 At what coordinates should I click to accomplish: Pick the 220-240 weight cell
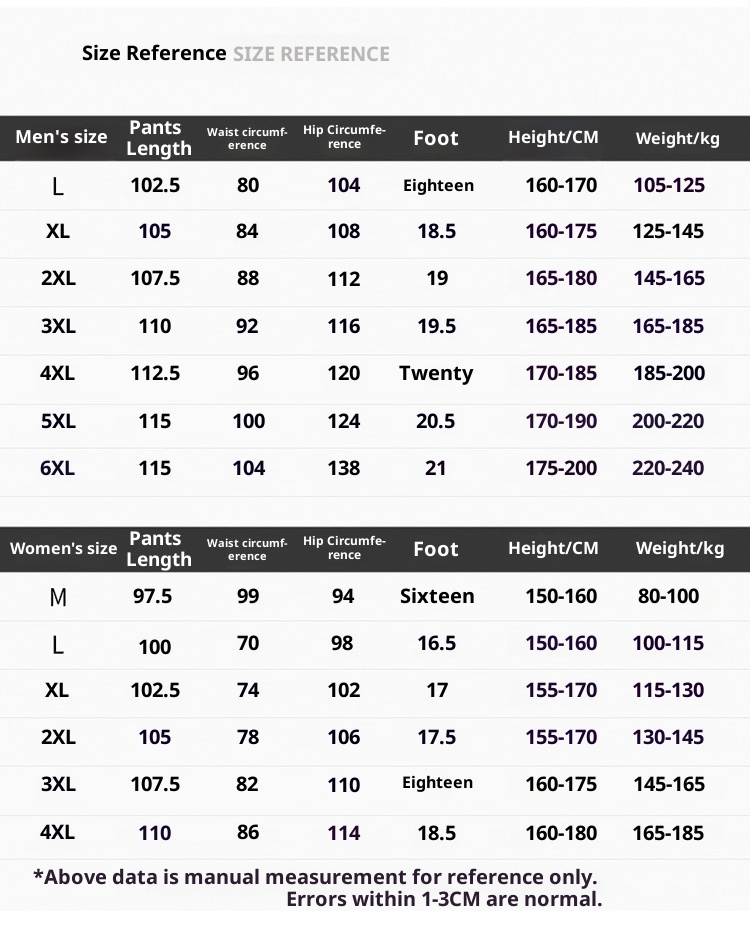(668, 468)
